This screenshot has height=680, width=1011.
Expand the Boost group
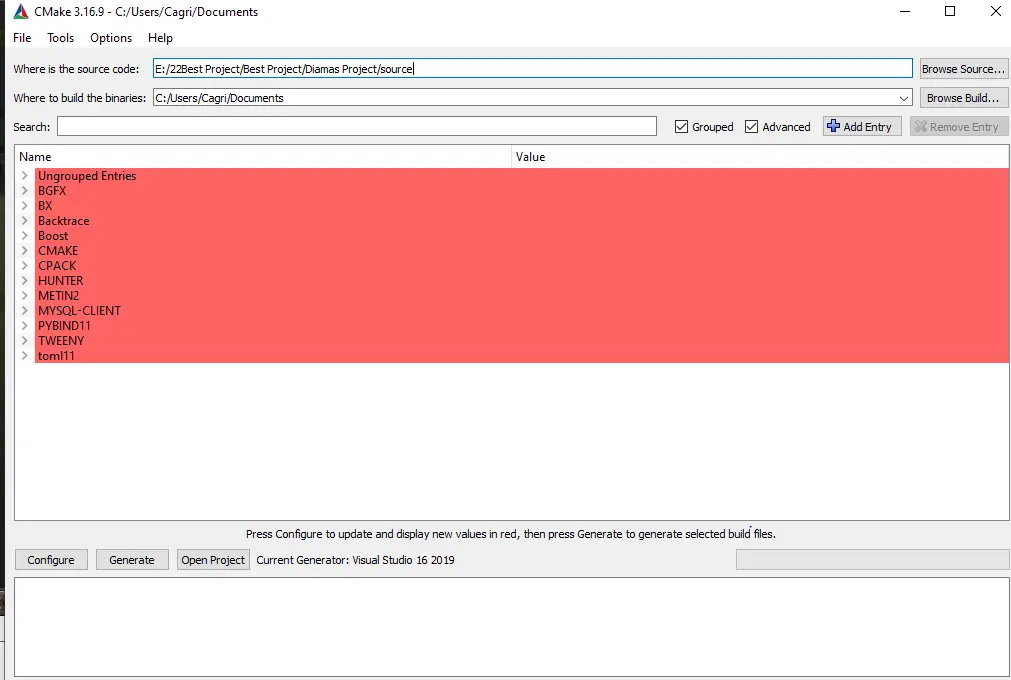click(25, 235)
